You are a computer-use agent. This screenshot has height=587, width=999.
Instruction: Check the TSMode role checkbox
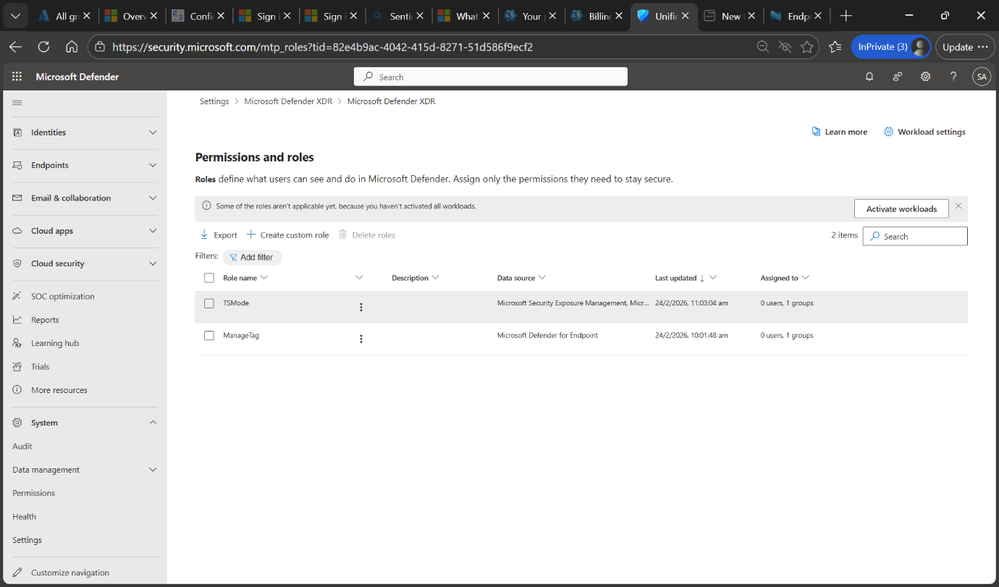point(209,302)
